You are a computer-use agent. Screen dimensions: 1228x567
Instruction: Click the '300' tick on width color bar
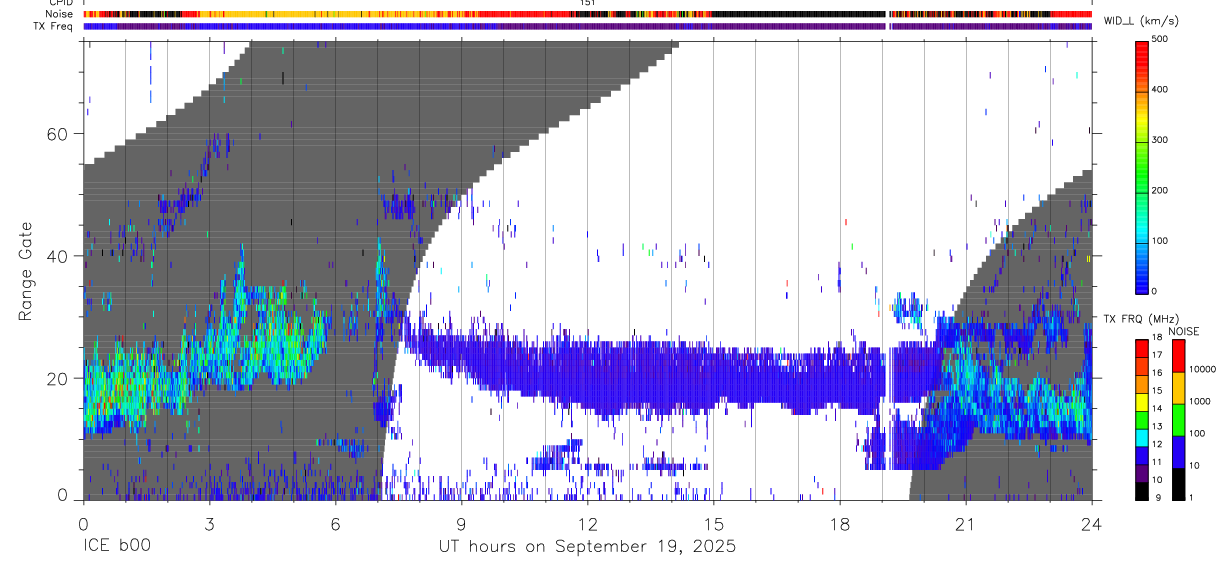[x=1161, y=140]
